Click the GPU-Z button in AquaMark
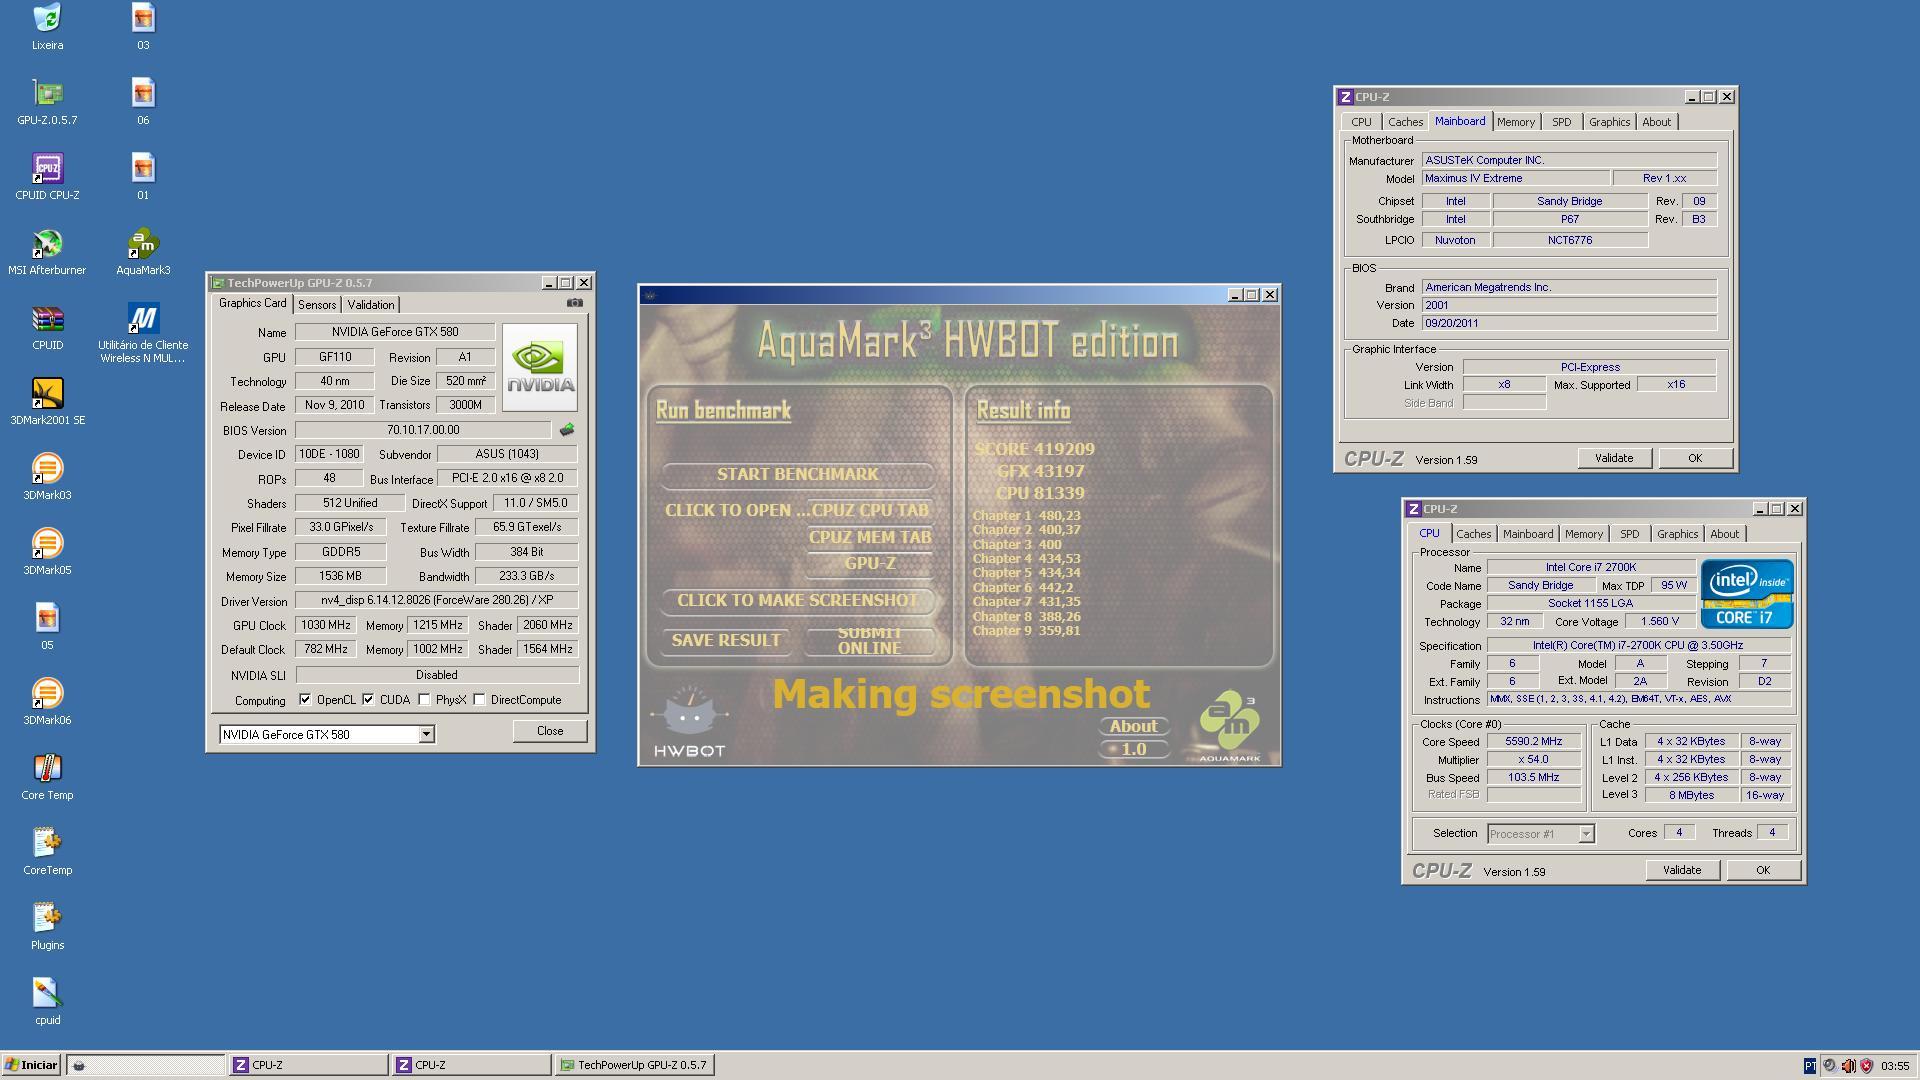This screenshot has width=1920, height=1080. (869, 563)
